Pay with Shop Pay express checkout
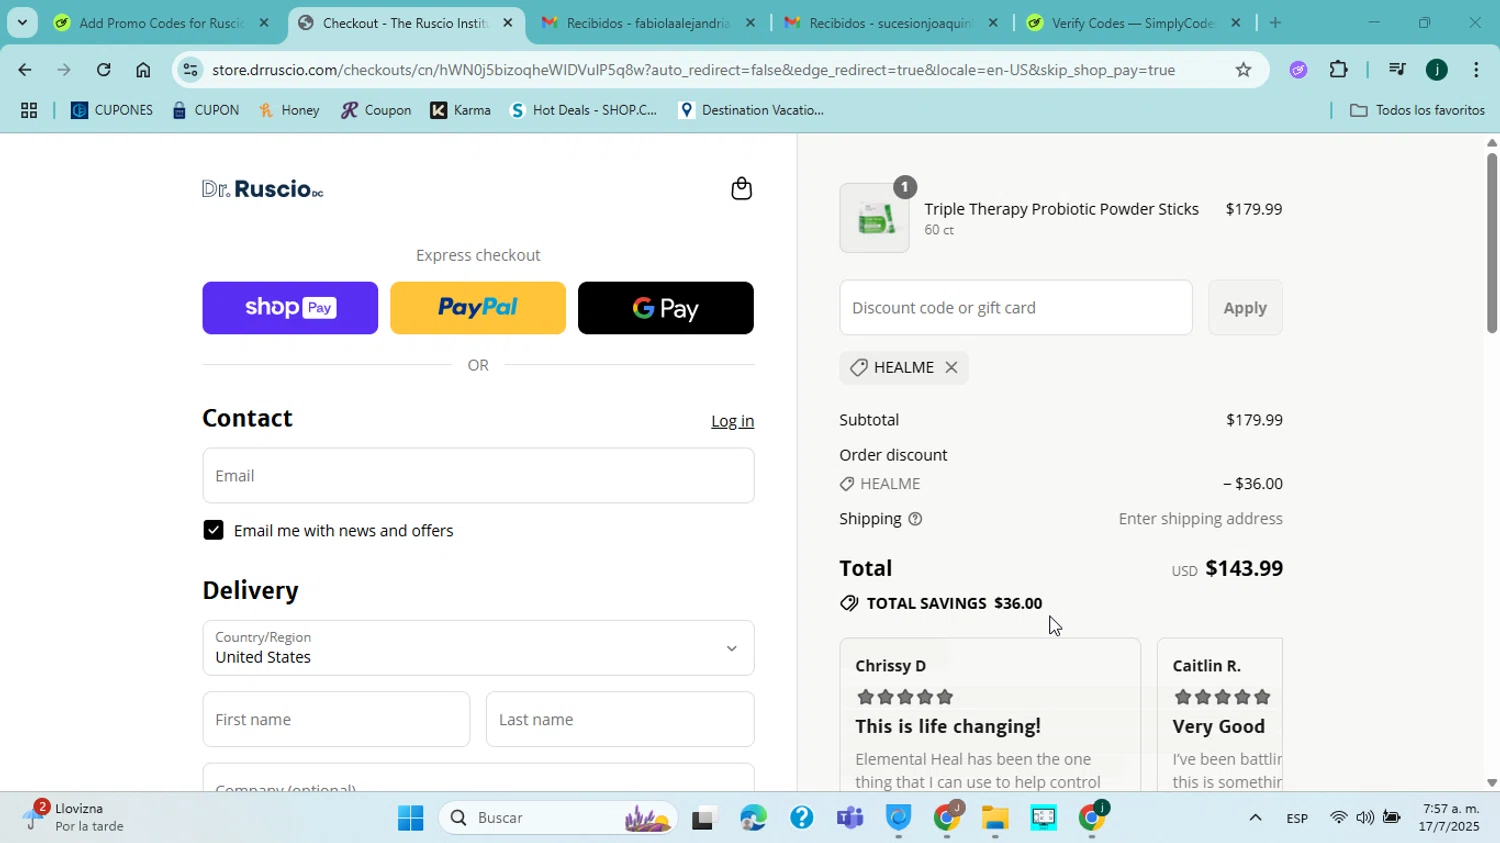 (290, 308)
